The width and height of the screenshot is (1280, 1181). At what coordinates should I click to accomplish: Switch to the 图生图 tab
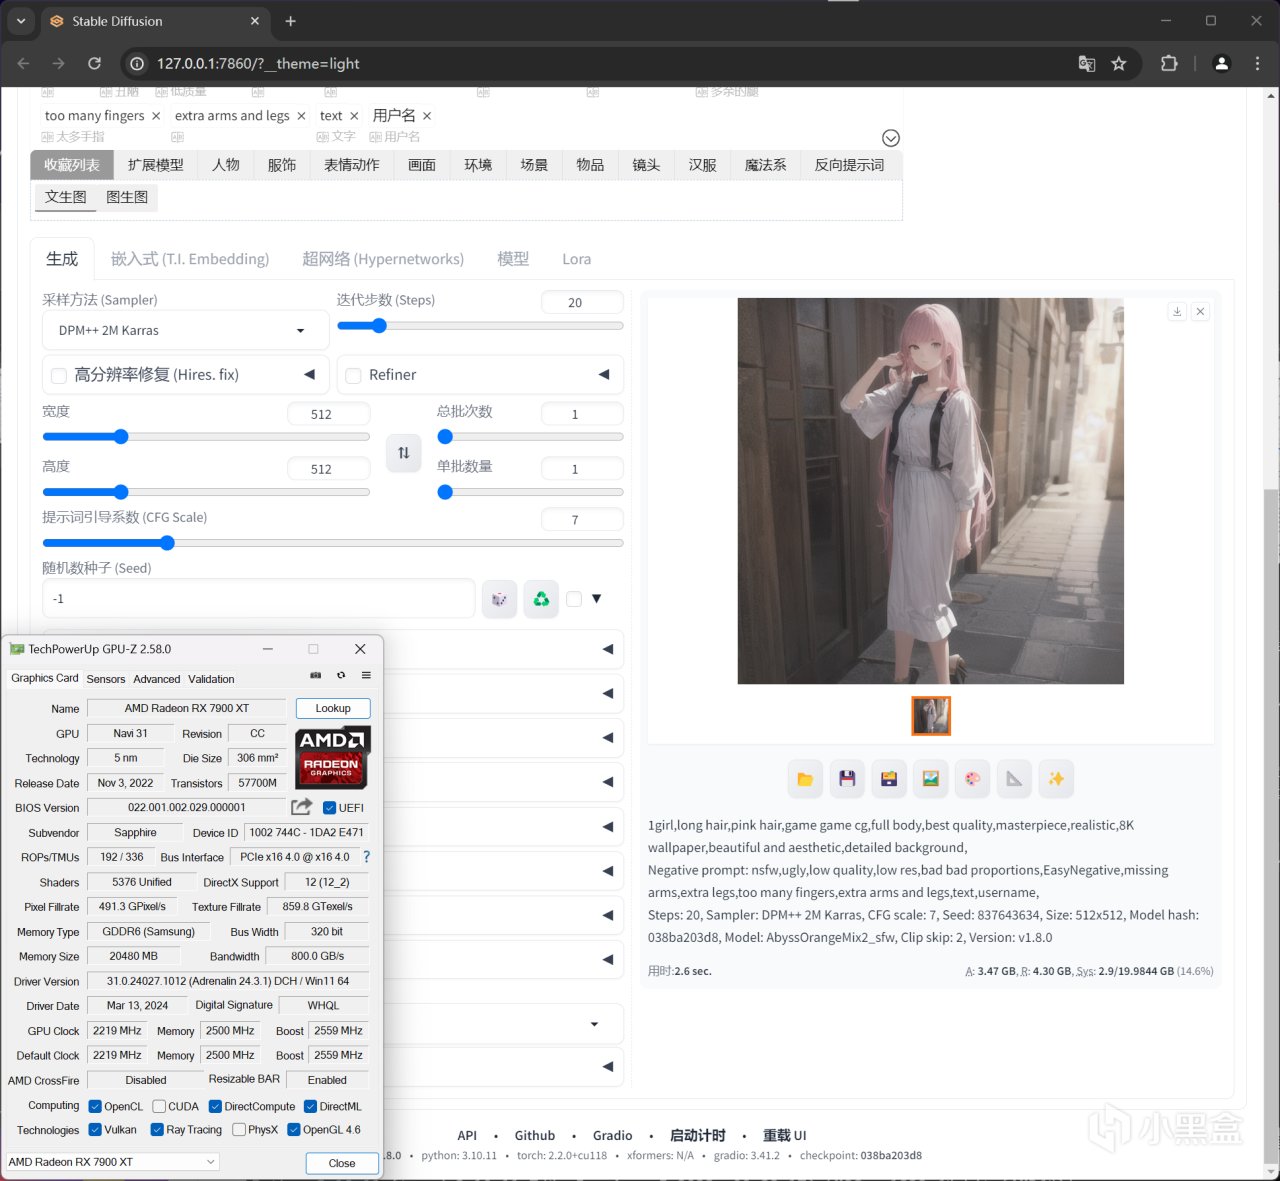click(127, 197)
